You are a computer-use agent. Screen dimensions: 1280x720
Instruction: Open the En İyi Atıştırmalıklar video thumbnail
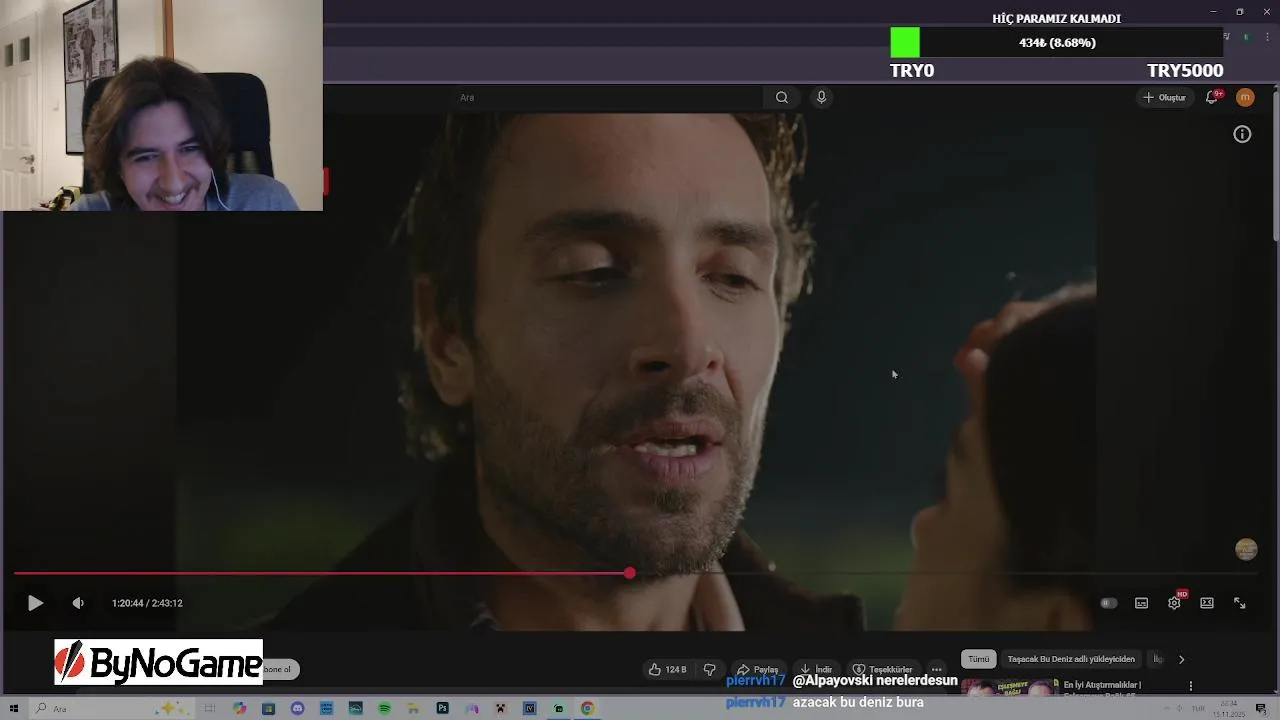click(x=1009, y=686)
